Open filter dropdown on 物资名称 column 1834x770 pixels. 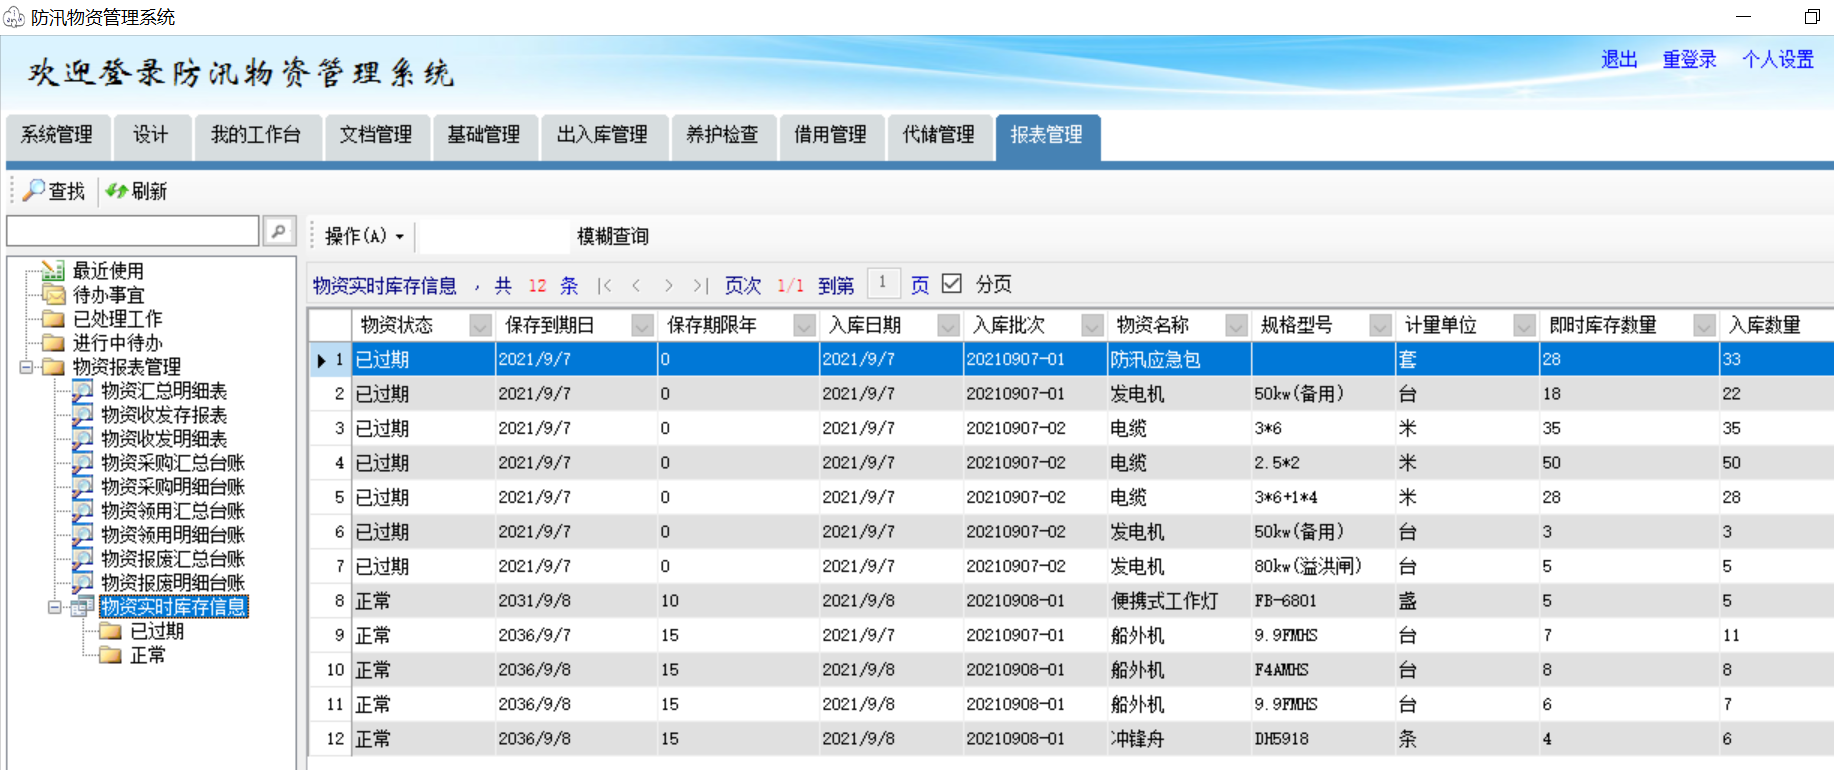tap(1236, 325)
